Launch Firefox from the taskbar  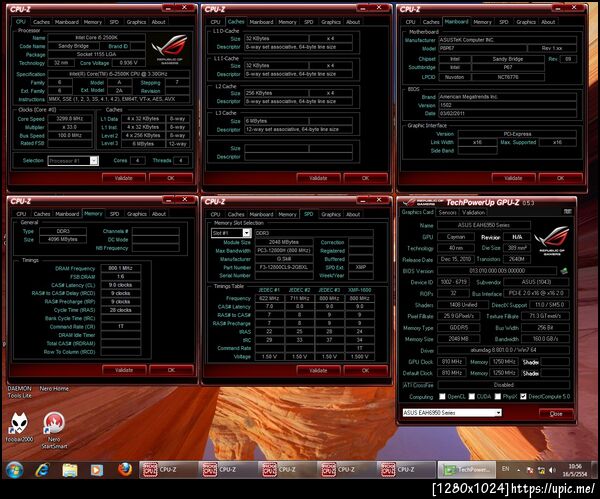pos(125,469)
